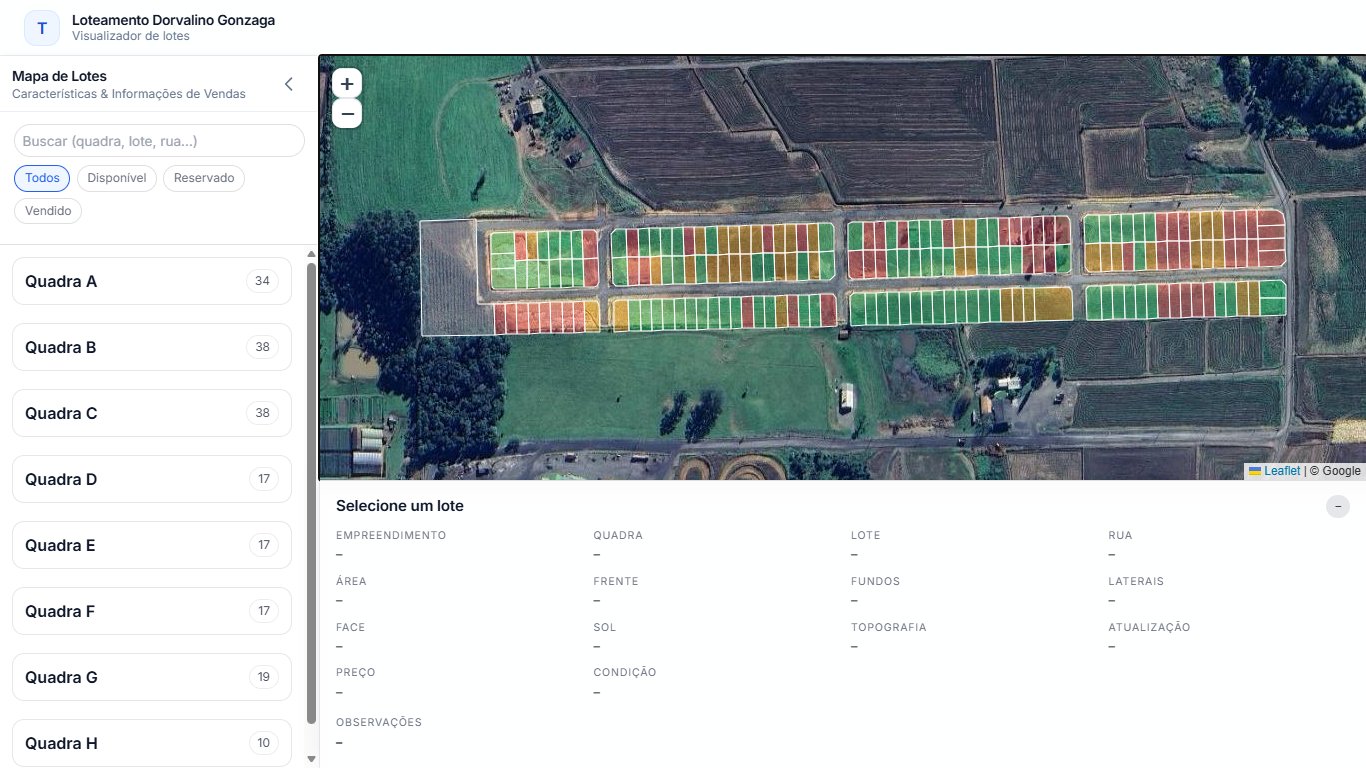1366x768 pixels.
Task: Expand Quadra B in the list
Action: [x=152, y=347]
